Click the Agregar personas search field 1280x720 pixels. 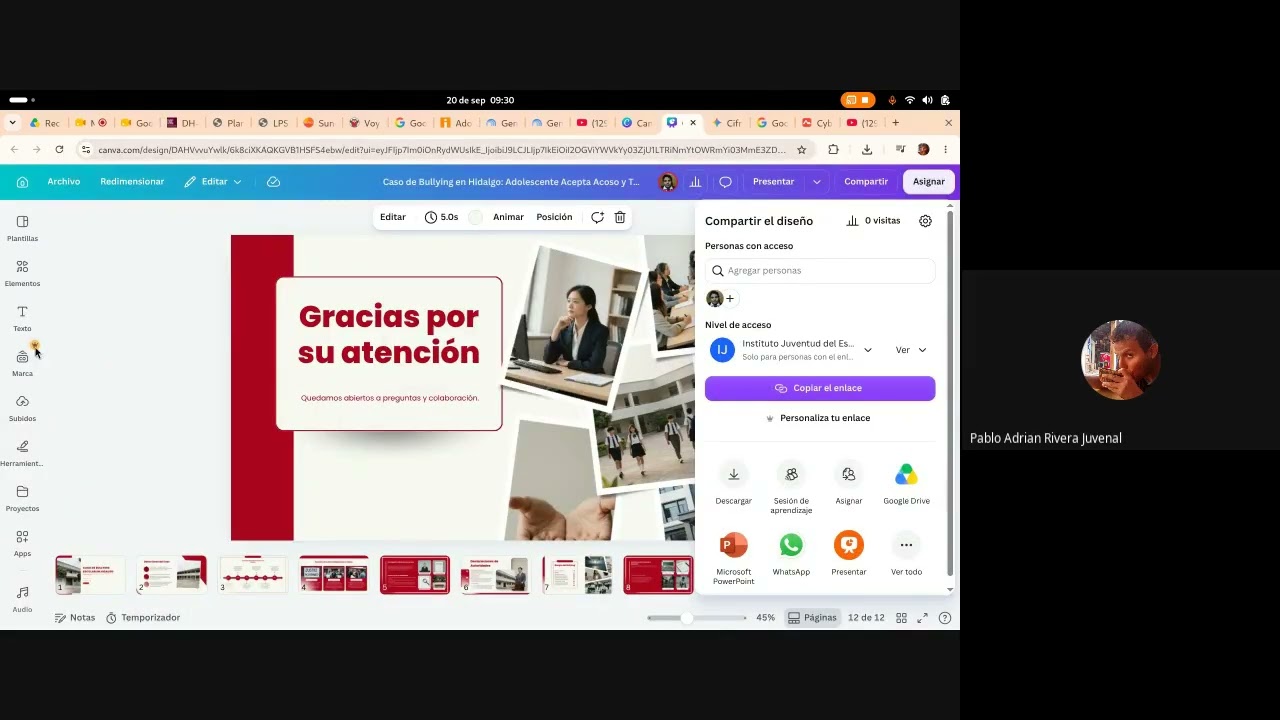820,271
